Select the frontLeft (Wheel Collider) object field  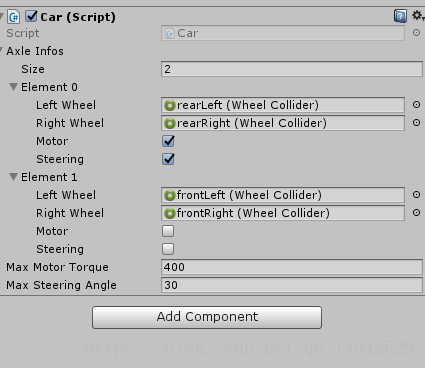pyautogui.click(x=283, y=195)
